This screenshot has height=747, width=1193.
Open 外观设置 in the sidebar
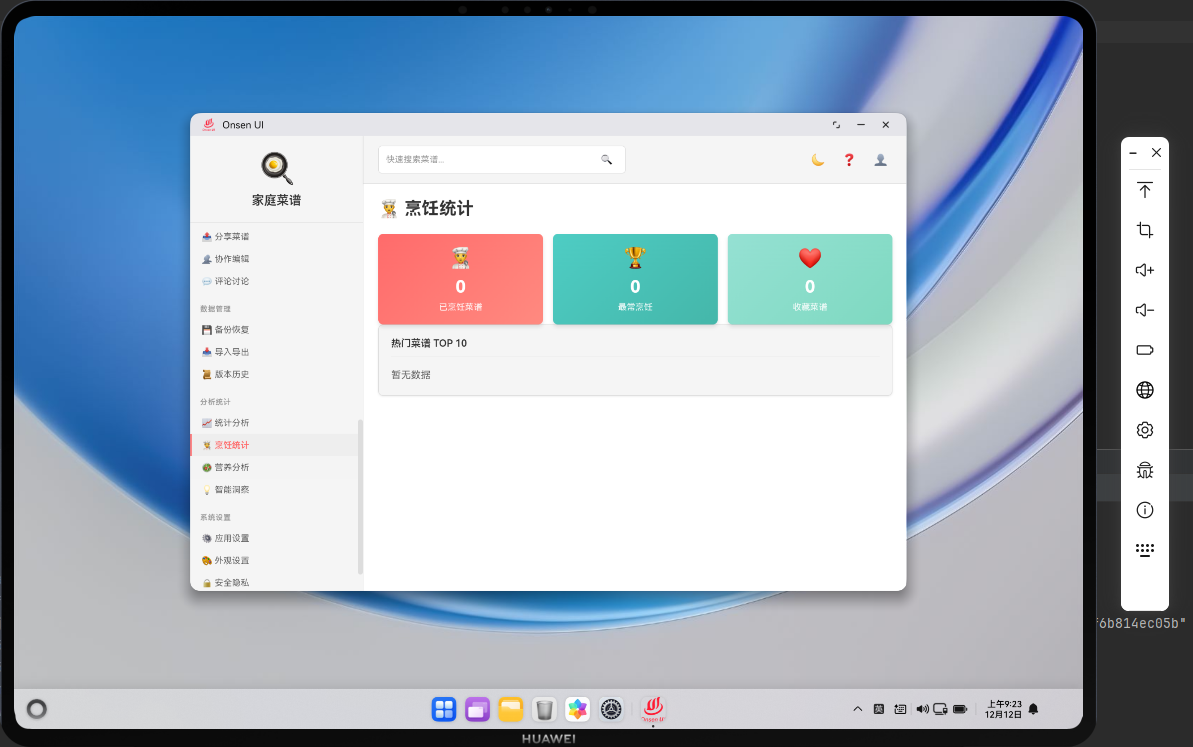pos(274,560)
